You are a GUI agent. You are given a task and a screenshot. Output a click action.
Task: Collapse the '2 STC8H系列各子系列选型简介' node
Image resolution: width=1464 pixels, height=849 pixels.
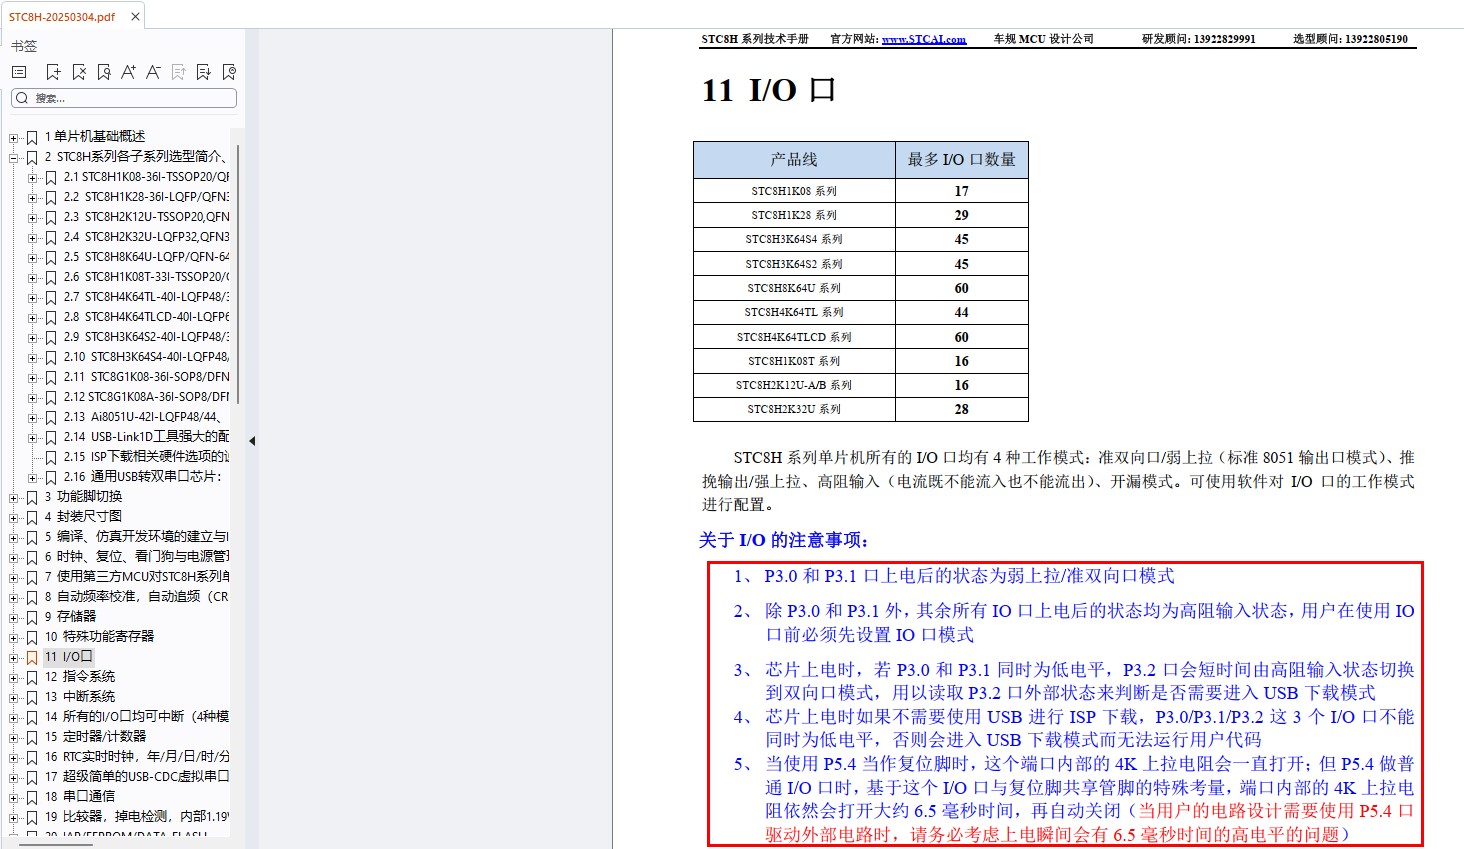tap(14, 157)
